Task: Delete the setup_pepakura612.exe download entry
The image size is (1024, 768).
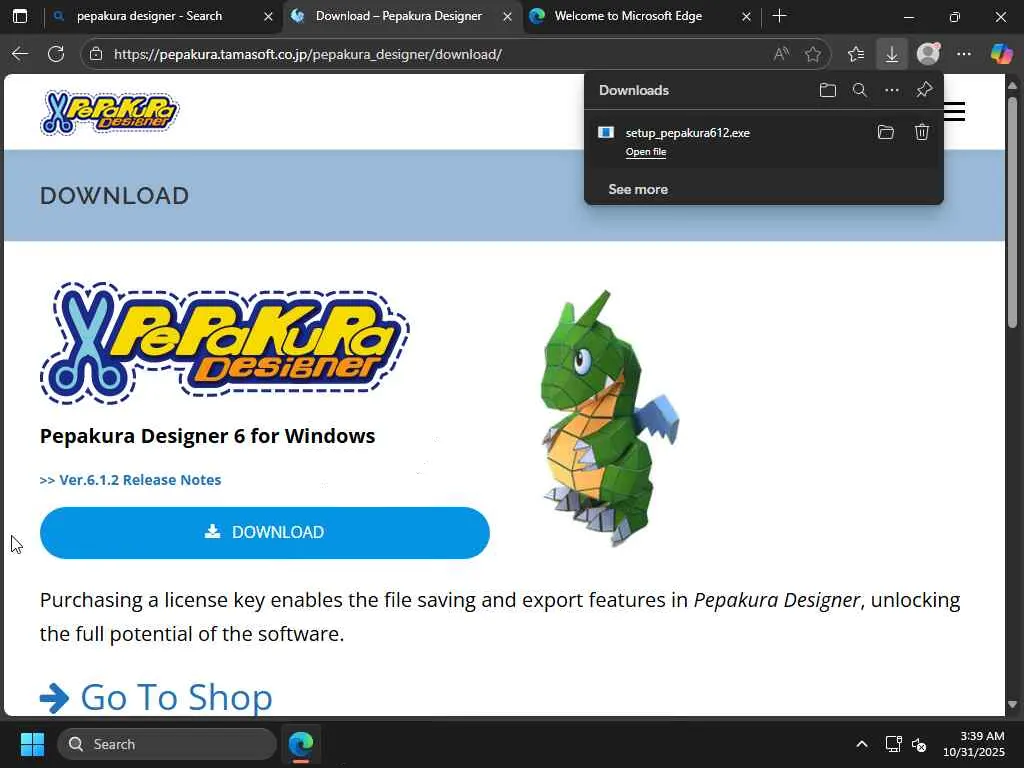Action: coord(921,133)
